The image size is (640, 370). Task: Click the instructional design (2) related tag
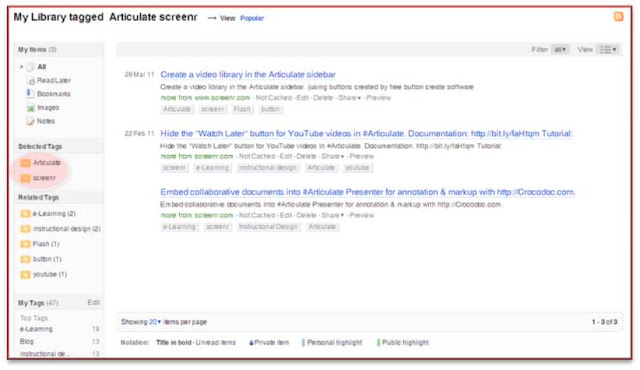67,229
